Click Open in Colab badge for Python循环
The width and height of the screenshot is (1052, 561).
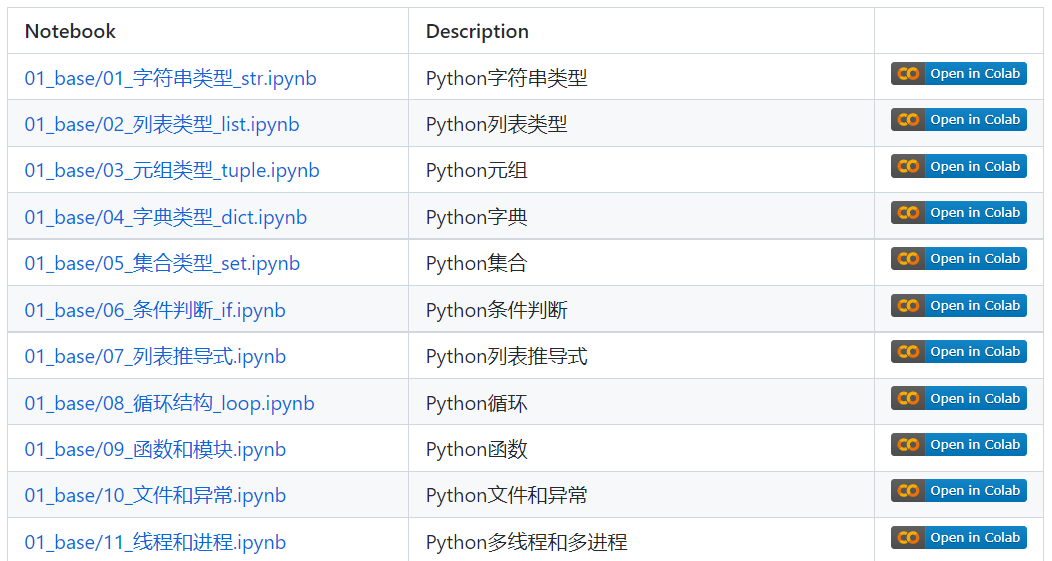[x=959, y=399]
